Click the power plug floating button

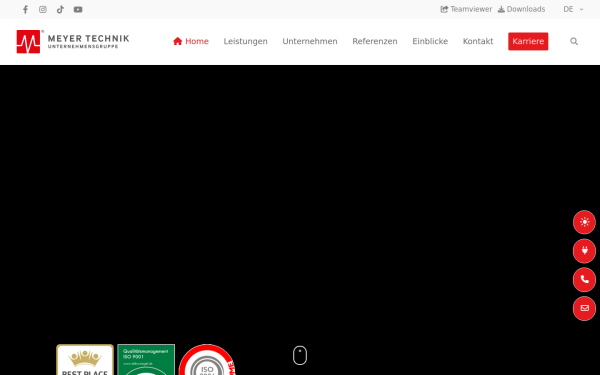[x=584, y=251]
